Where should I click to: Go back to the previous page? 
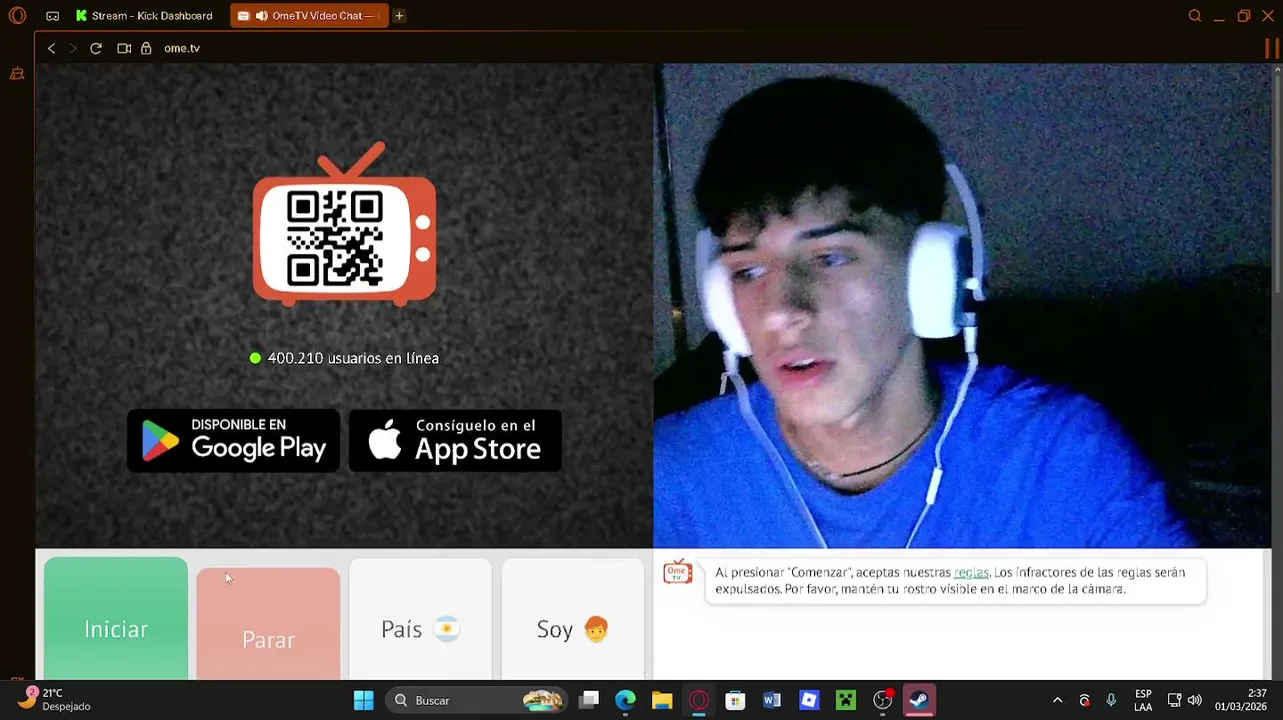[x=52, y=48]
